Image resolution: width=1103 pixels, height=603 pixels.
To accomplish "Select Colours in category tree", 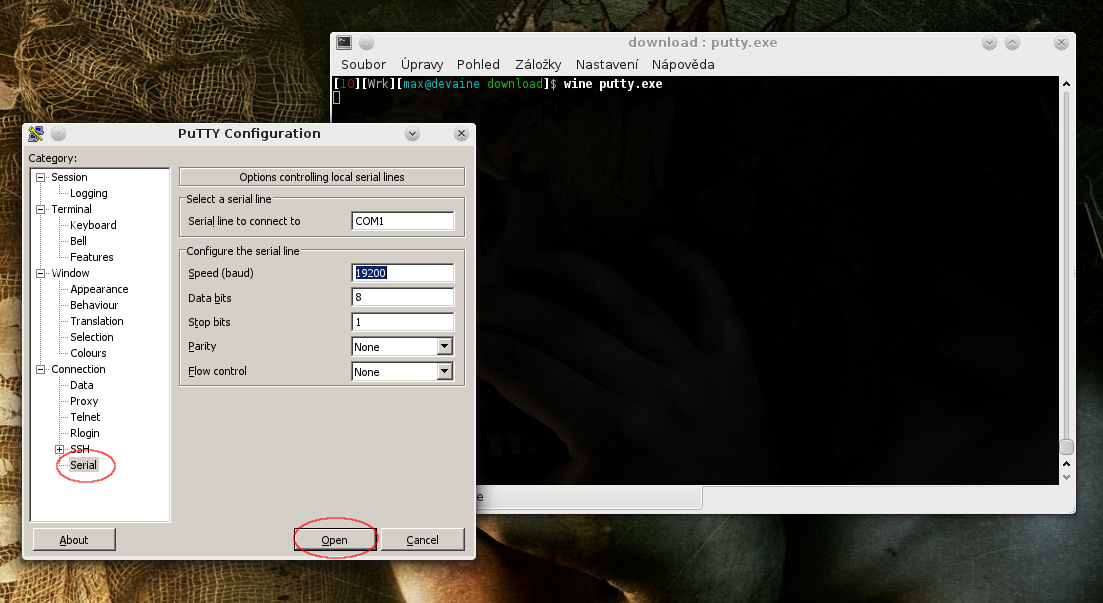I will [x=88, y=353].
